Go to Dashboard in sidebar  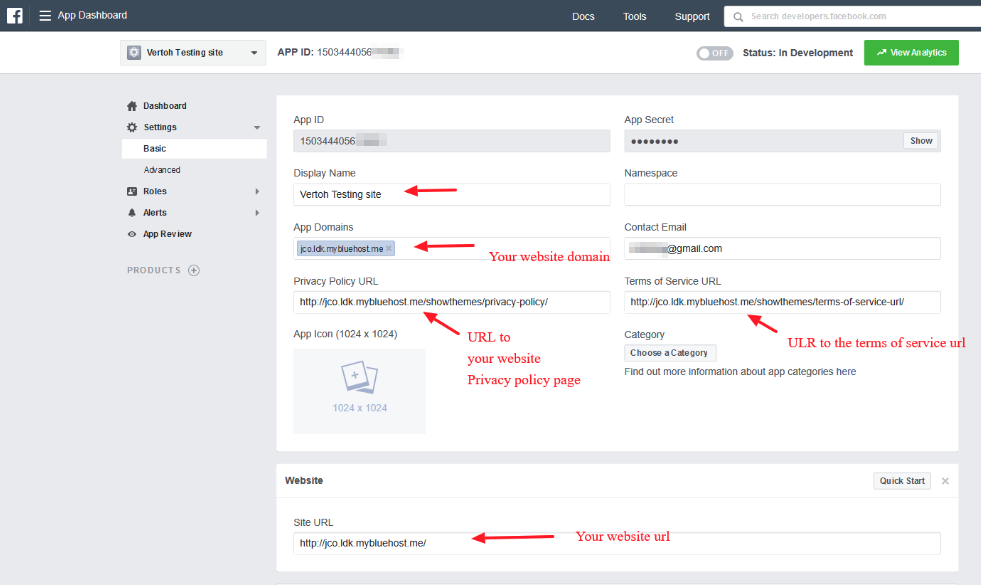click(x=165, y=106)
